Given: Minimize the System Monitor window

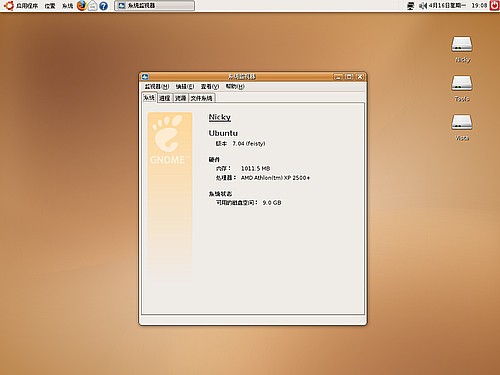Looking at the screenshot, I should [x=338, y=77].
